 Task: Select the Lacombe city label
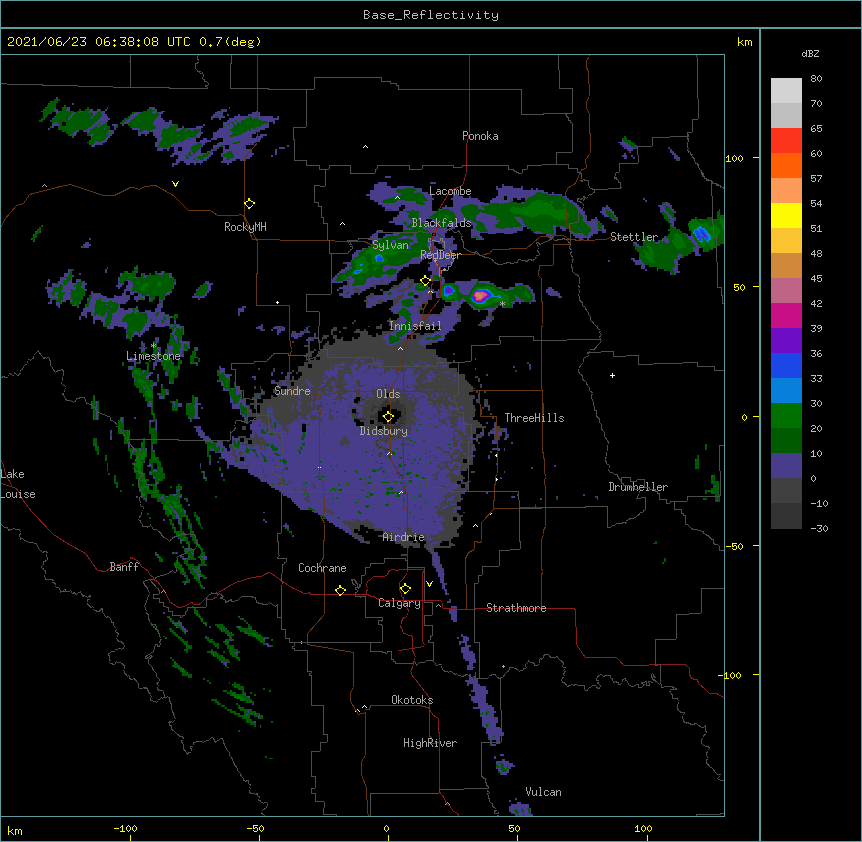pyautogui.click(x=450, y=191)
